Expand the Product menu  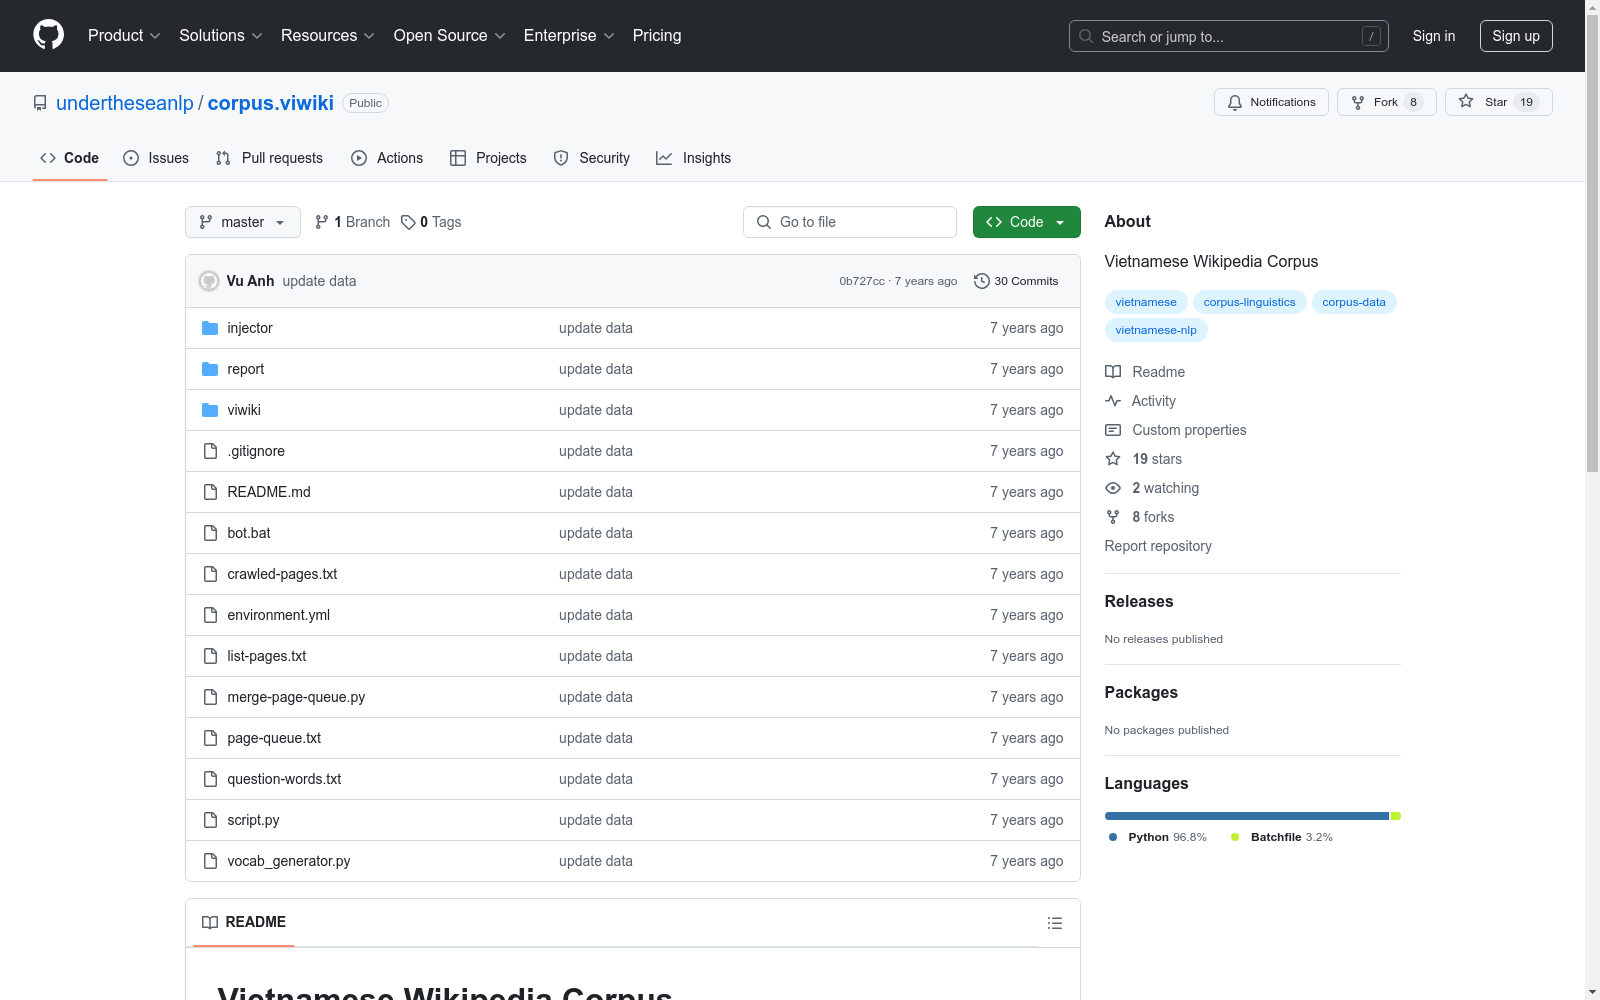tap(124, 36)
